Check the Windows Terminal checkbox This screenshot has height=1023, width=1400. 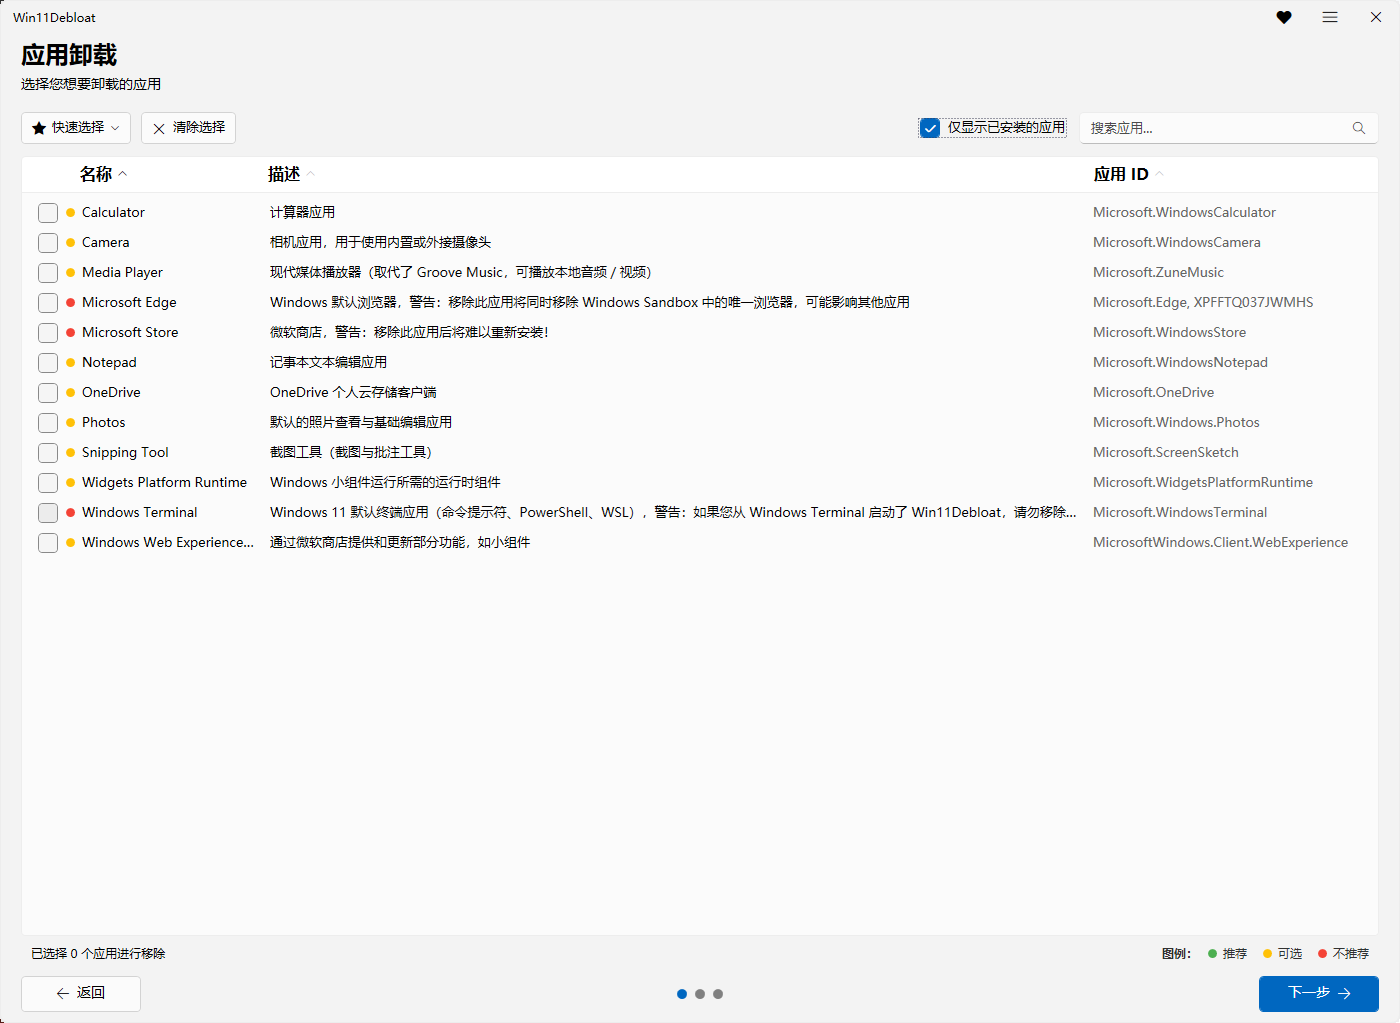pos(48,513)
